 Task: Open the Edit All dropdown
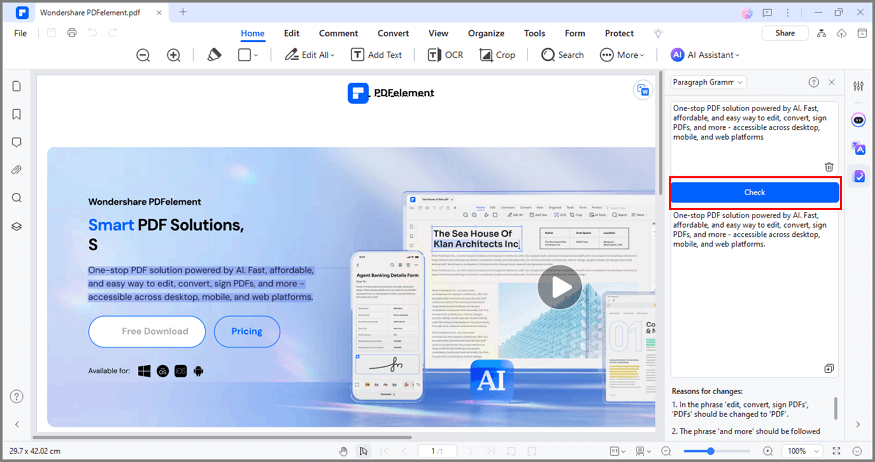pos(310,55)
